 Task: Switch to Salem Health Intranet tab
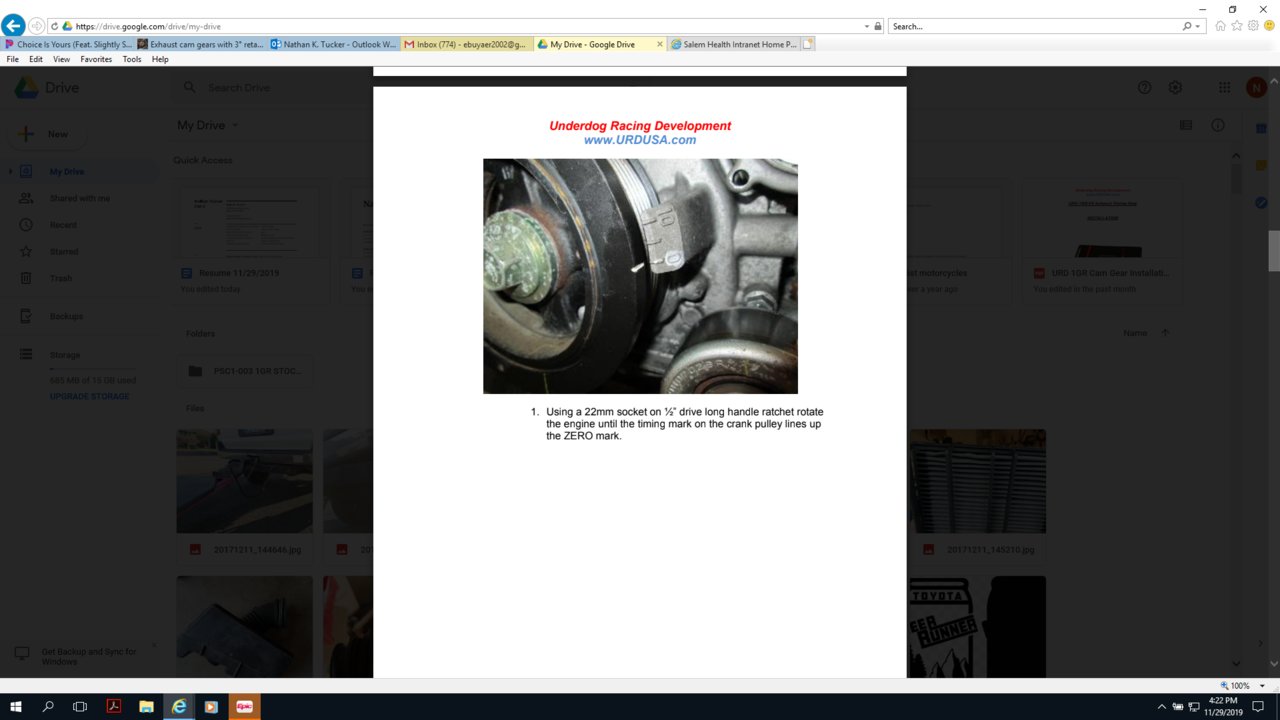(733, 44)
